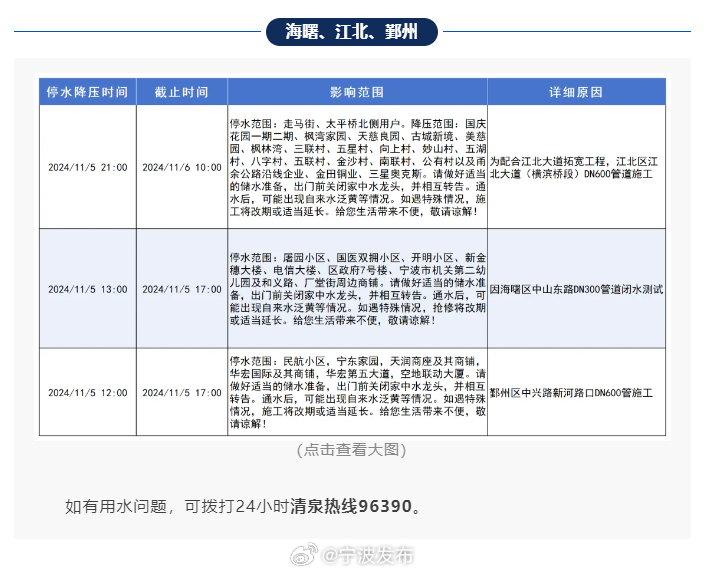The height and width of the screenshot is (574, 708).
Task: Click the 截止时间 column header
Action: [182, 92]
